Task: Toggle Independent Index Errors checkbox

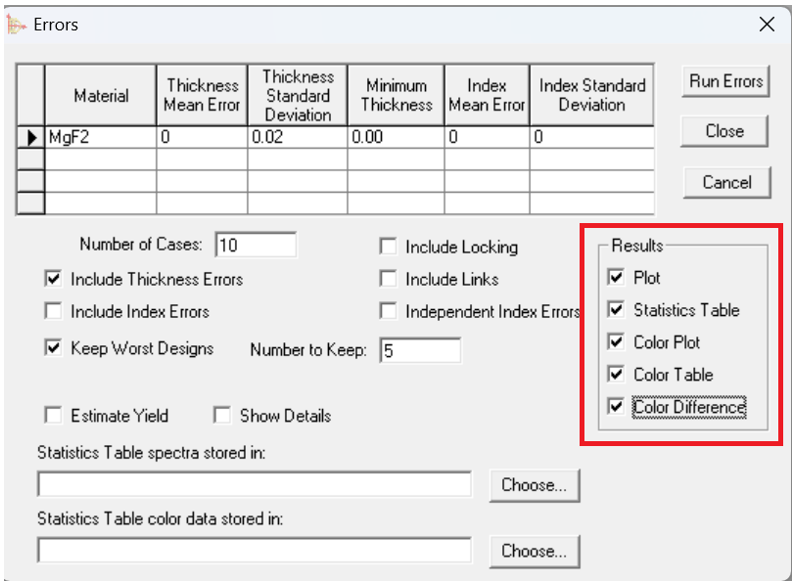Action: 388,311
